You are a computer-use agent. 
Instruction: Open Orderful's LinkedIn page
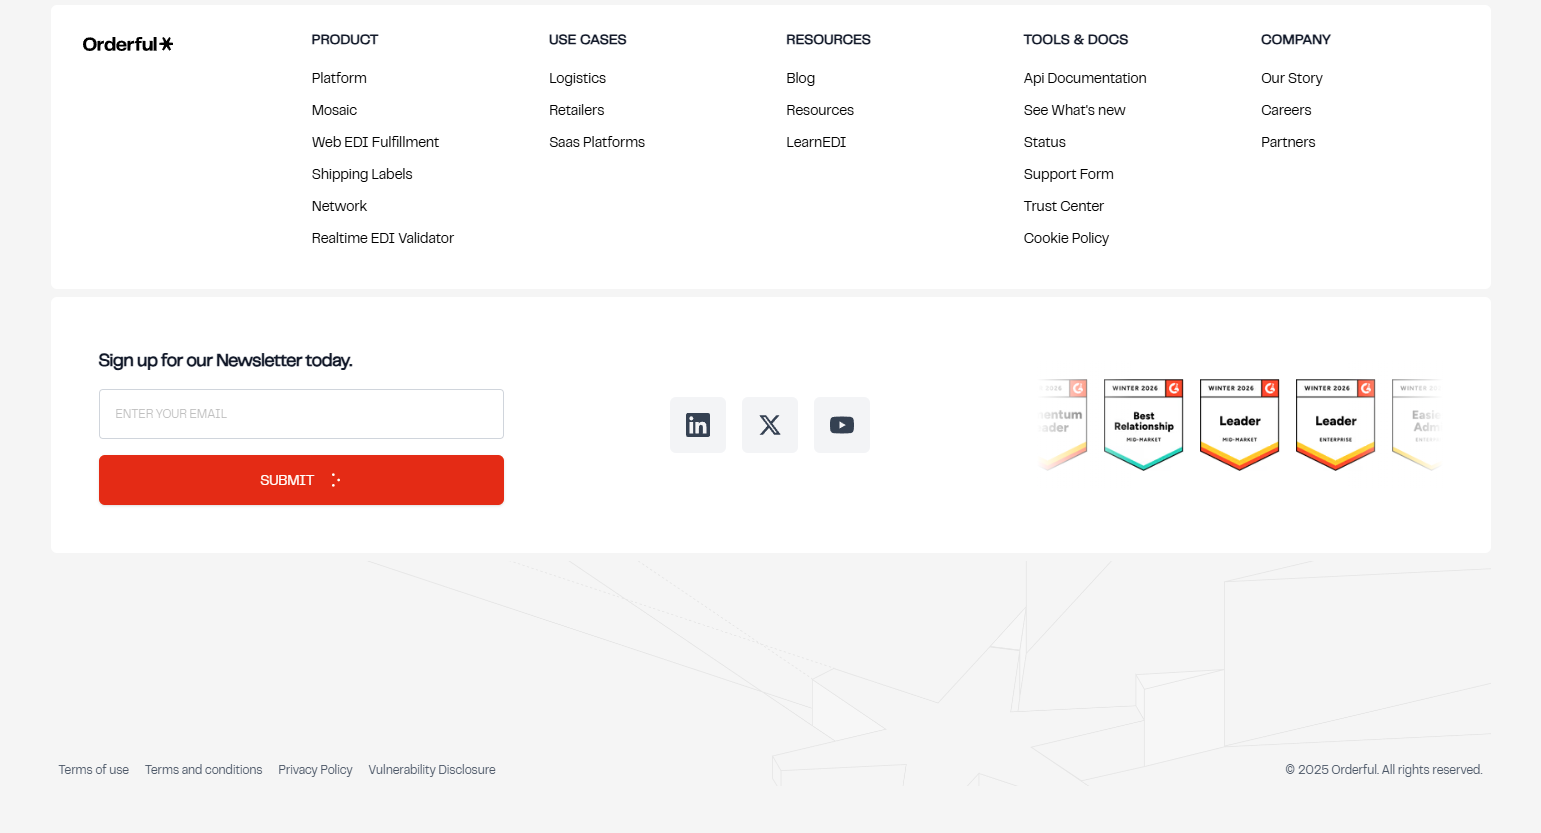[697, 424]
